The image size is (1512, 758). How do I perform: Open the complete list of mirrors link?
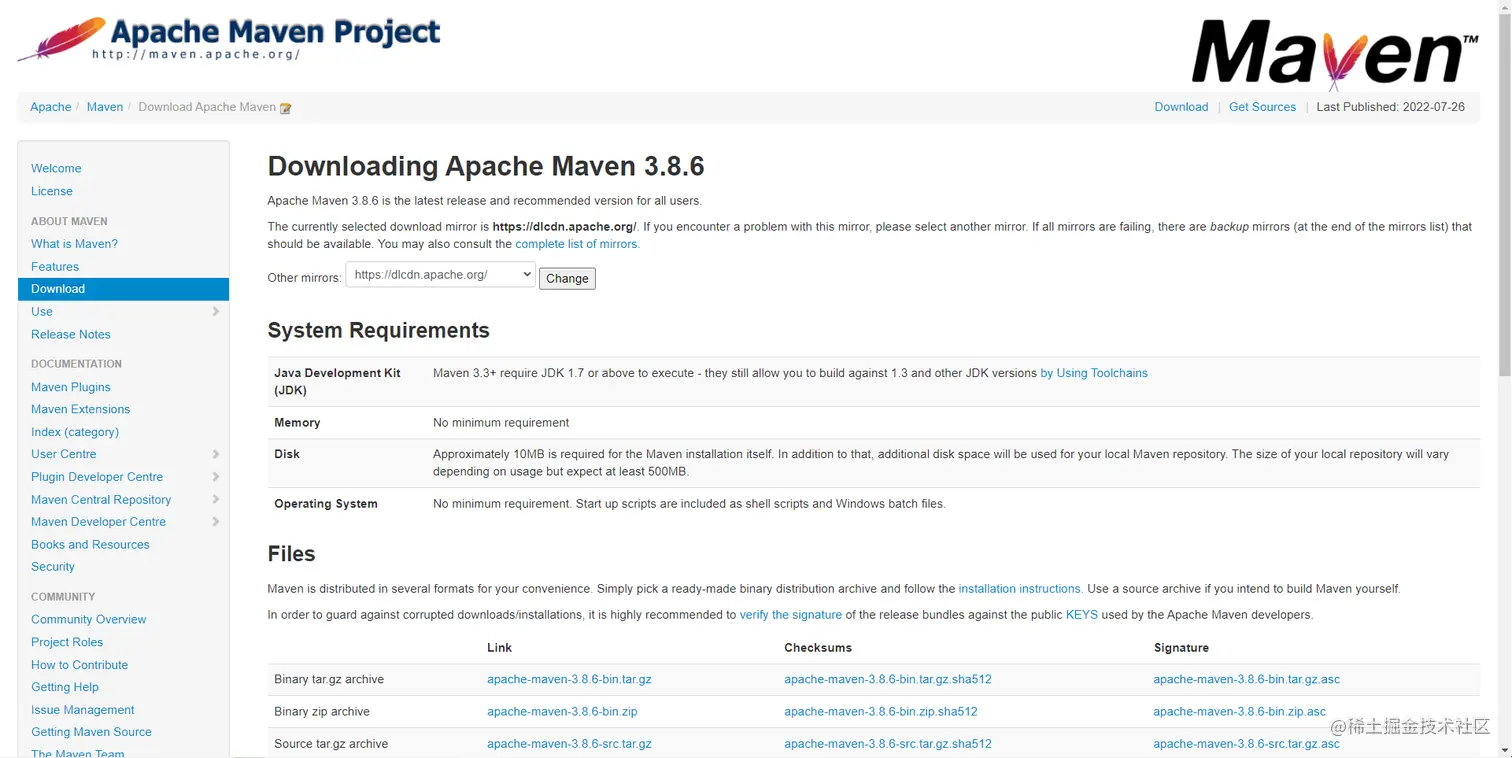[577, 244]
